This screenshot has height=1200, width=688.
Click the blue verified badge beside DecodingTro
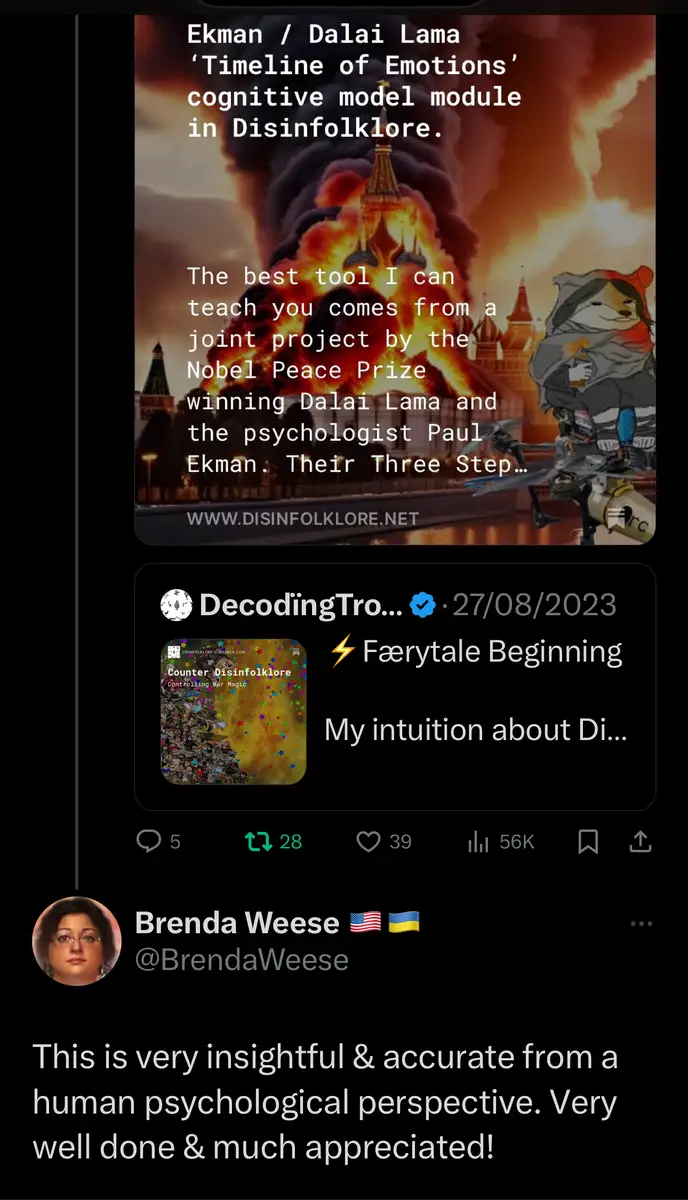423,605
